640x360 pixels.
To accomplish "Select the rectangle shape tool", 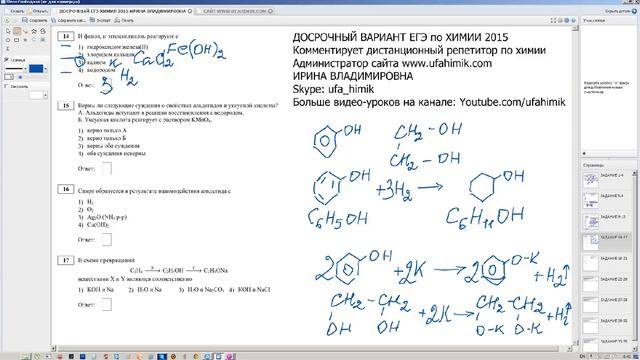I will click(17, 40).
